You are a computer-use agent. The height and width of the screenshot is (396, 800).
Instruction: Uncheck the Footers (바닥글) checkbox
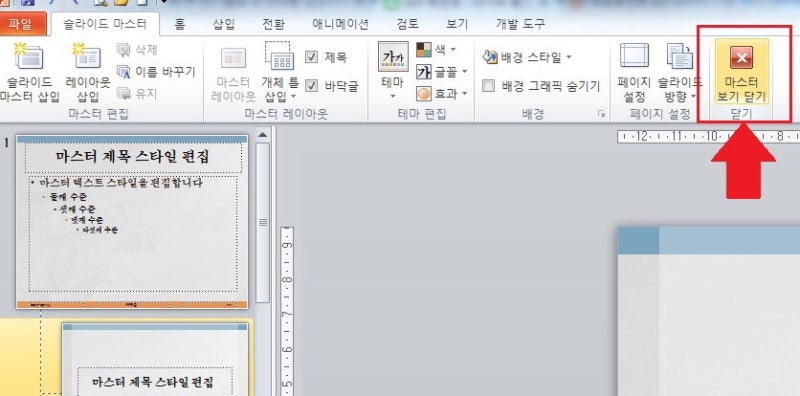coord(311,85)
